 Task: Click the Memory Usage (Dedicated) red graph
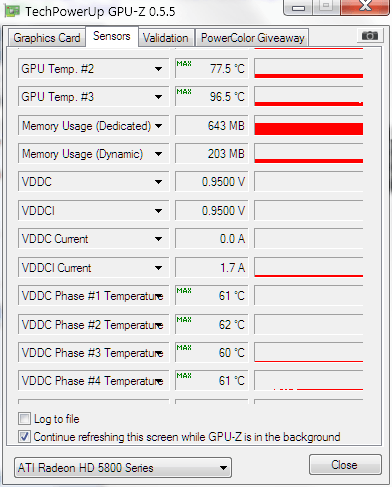coord(309,126)
